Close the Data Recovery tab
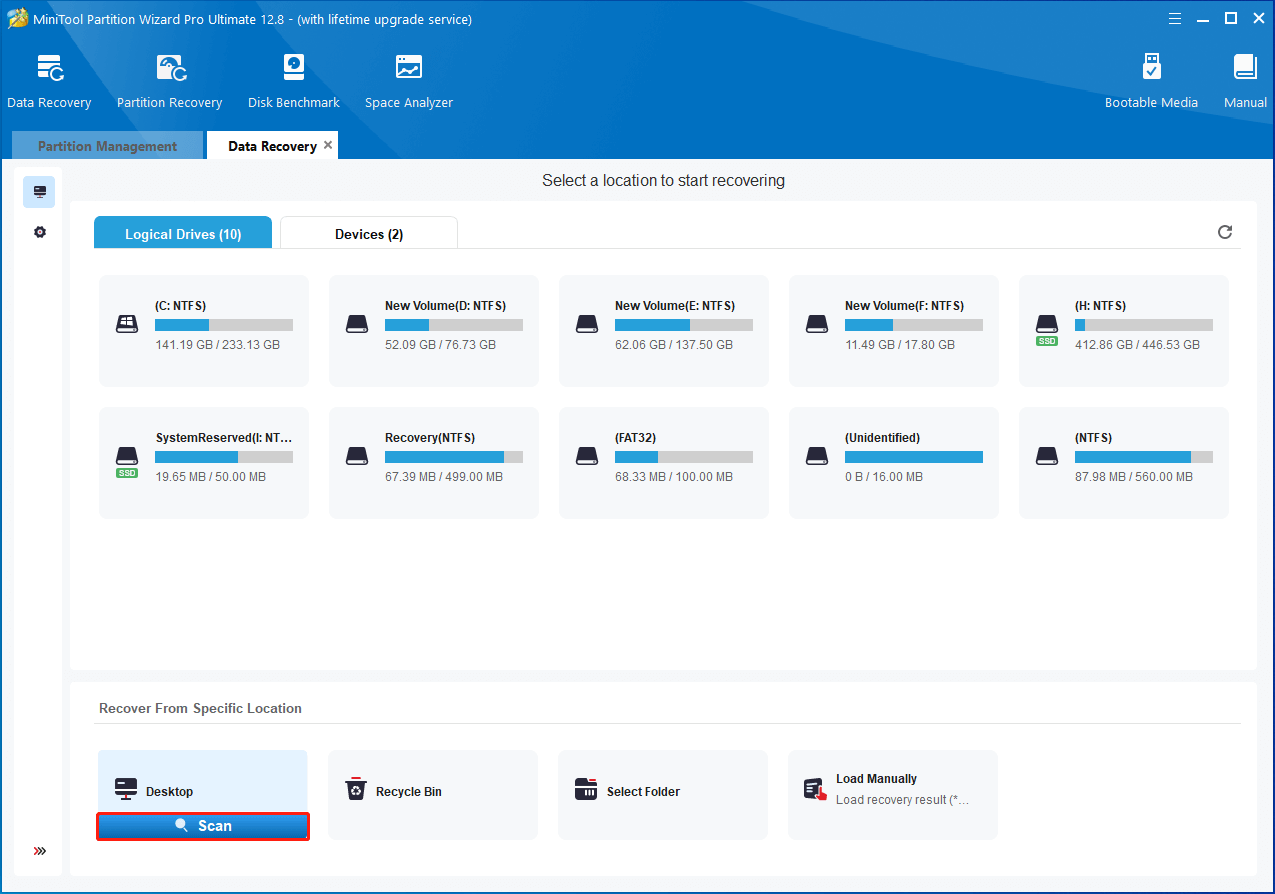Image resolution: width=1275 pixels, height=894 pixels. click(x=328, y=145)
